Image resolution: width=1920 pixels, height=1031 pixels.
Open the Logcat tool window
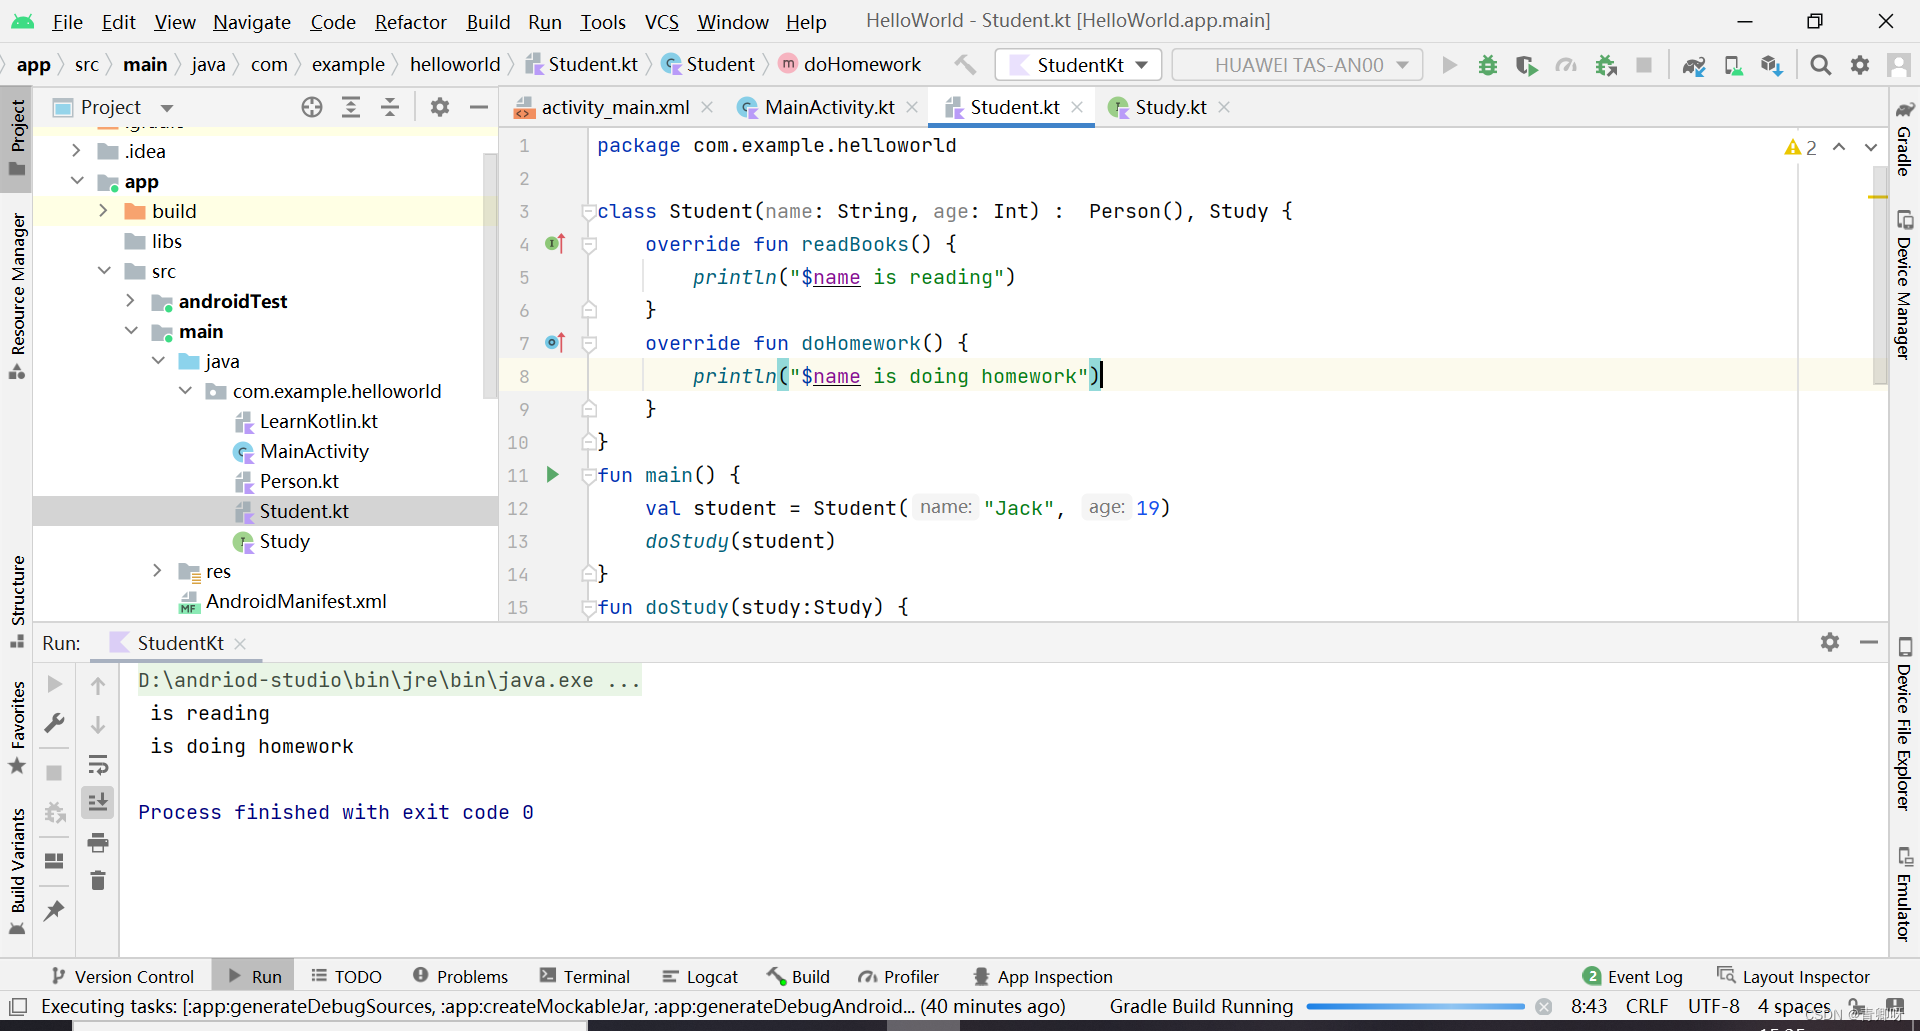pyautogui.click(x=700, y=976)
